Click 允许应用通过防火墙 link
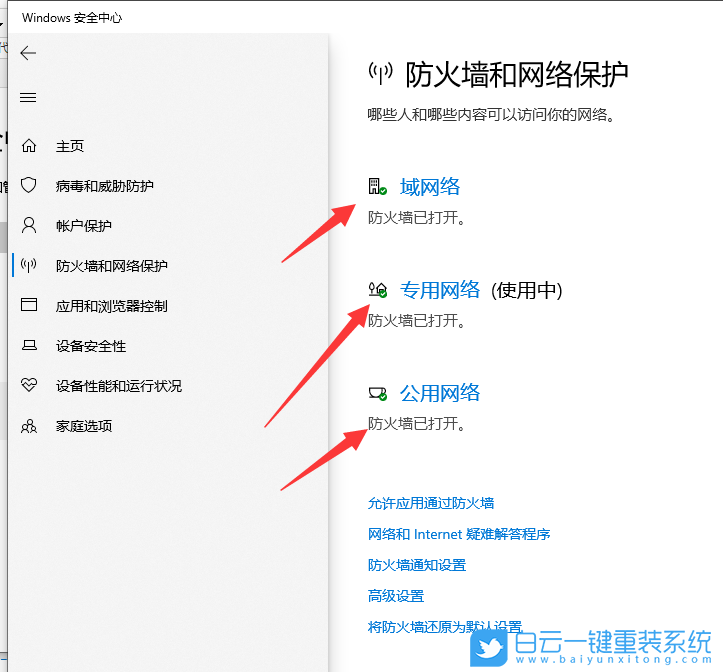Screen dimensions: 723x672 pos(431,503)
